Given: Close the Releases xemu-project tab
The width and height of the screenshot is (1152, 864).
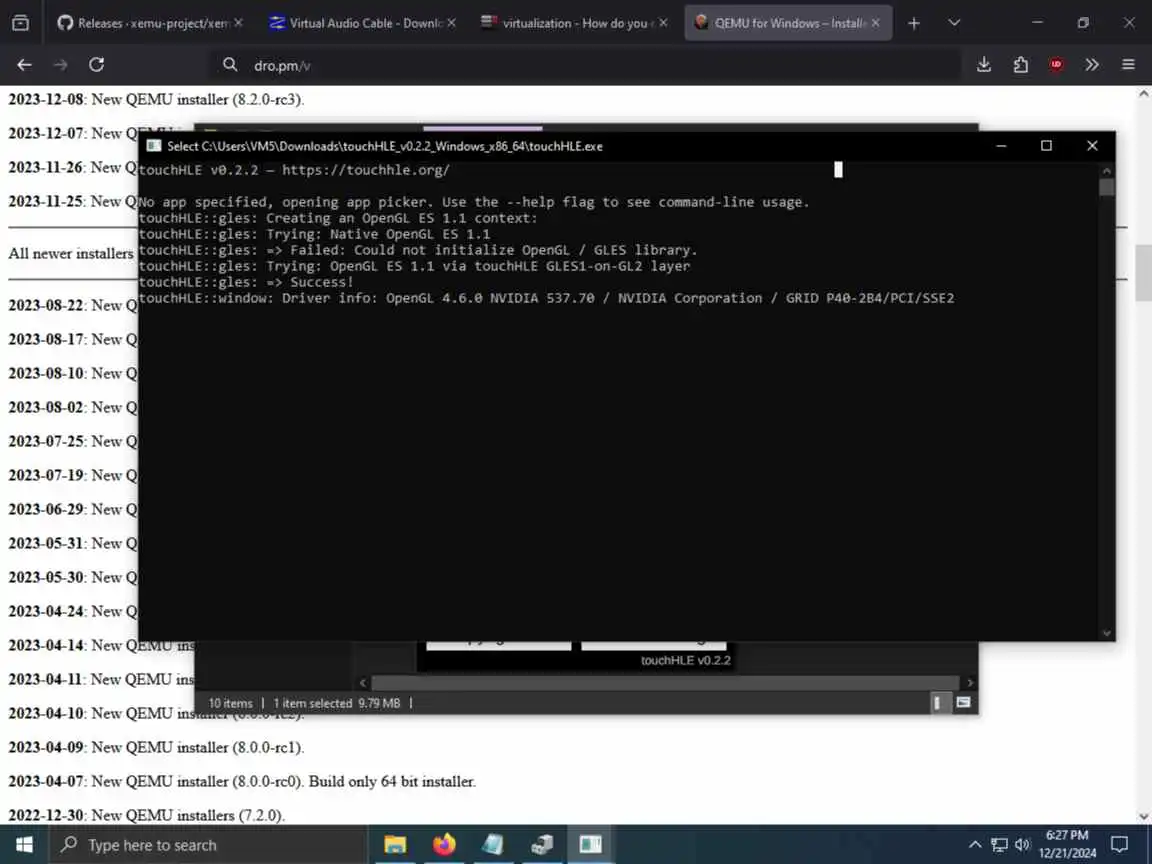Looking at the screenshot, I should (x=238, y=23).
